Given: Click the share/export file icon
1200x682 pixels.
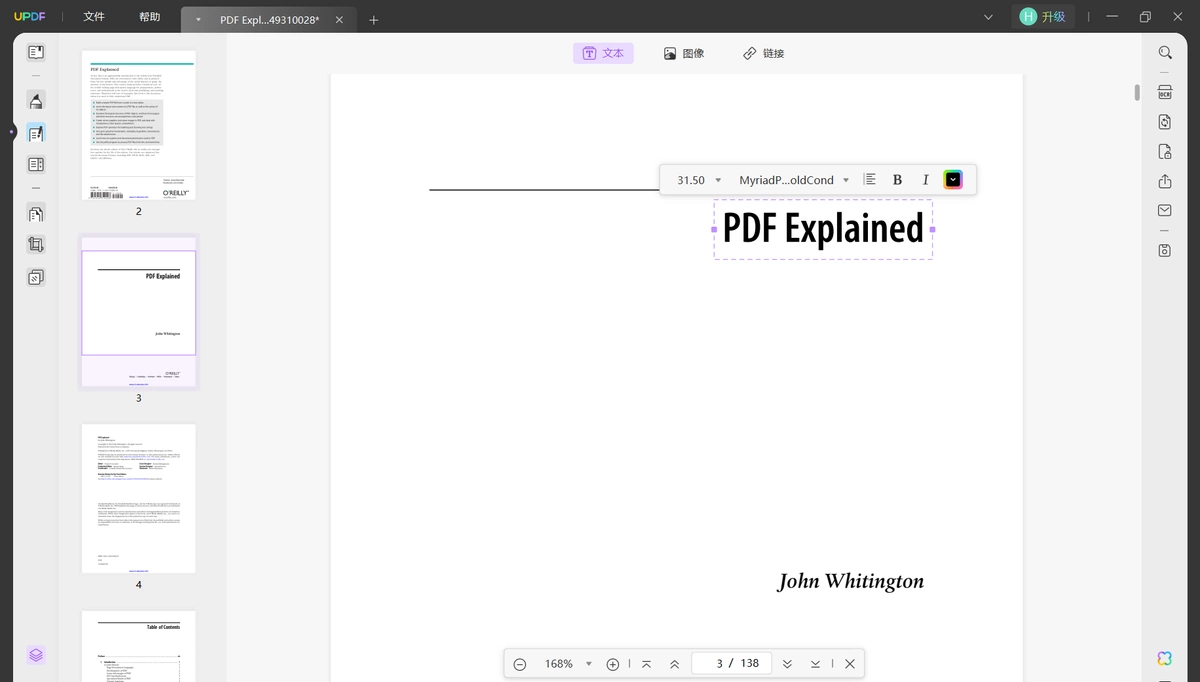Looking at the screenshot, I should coord(1165,181).
